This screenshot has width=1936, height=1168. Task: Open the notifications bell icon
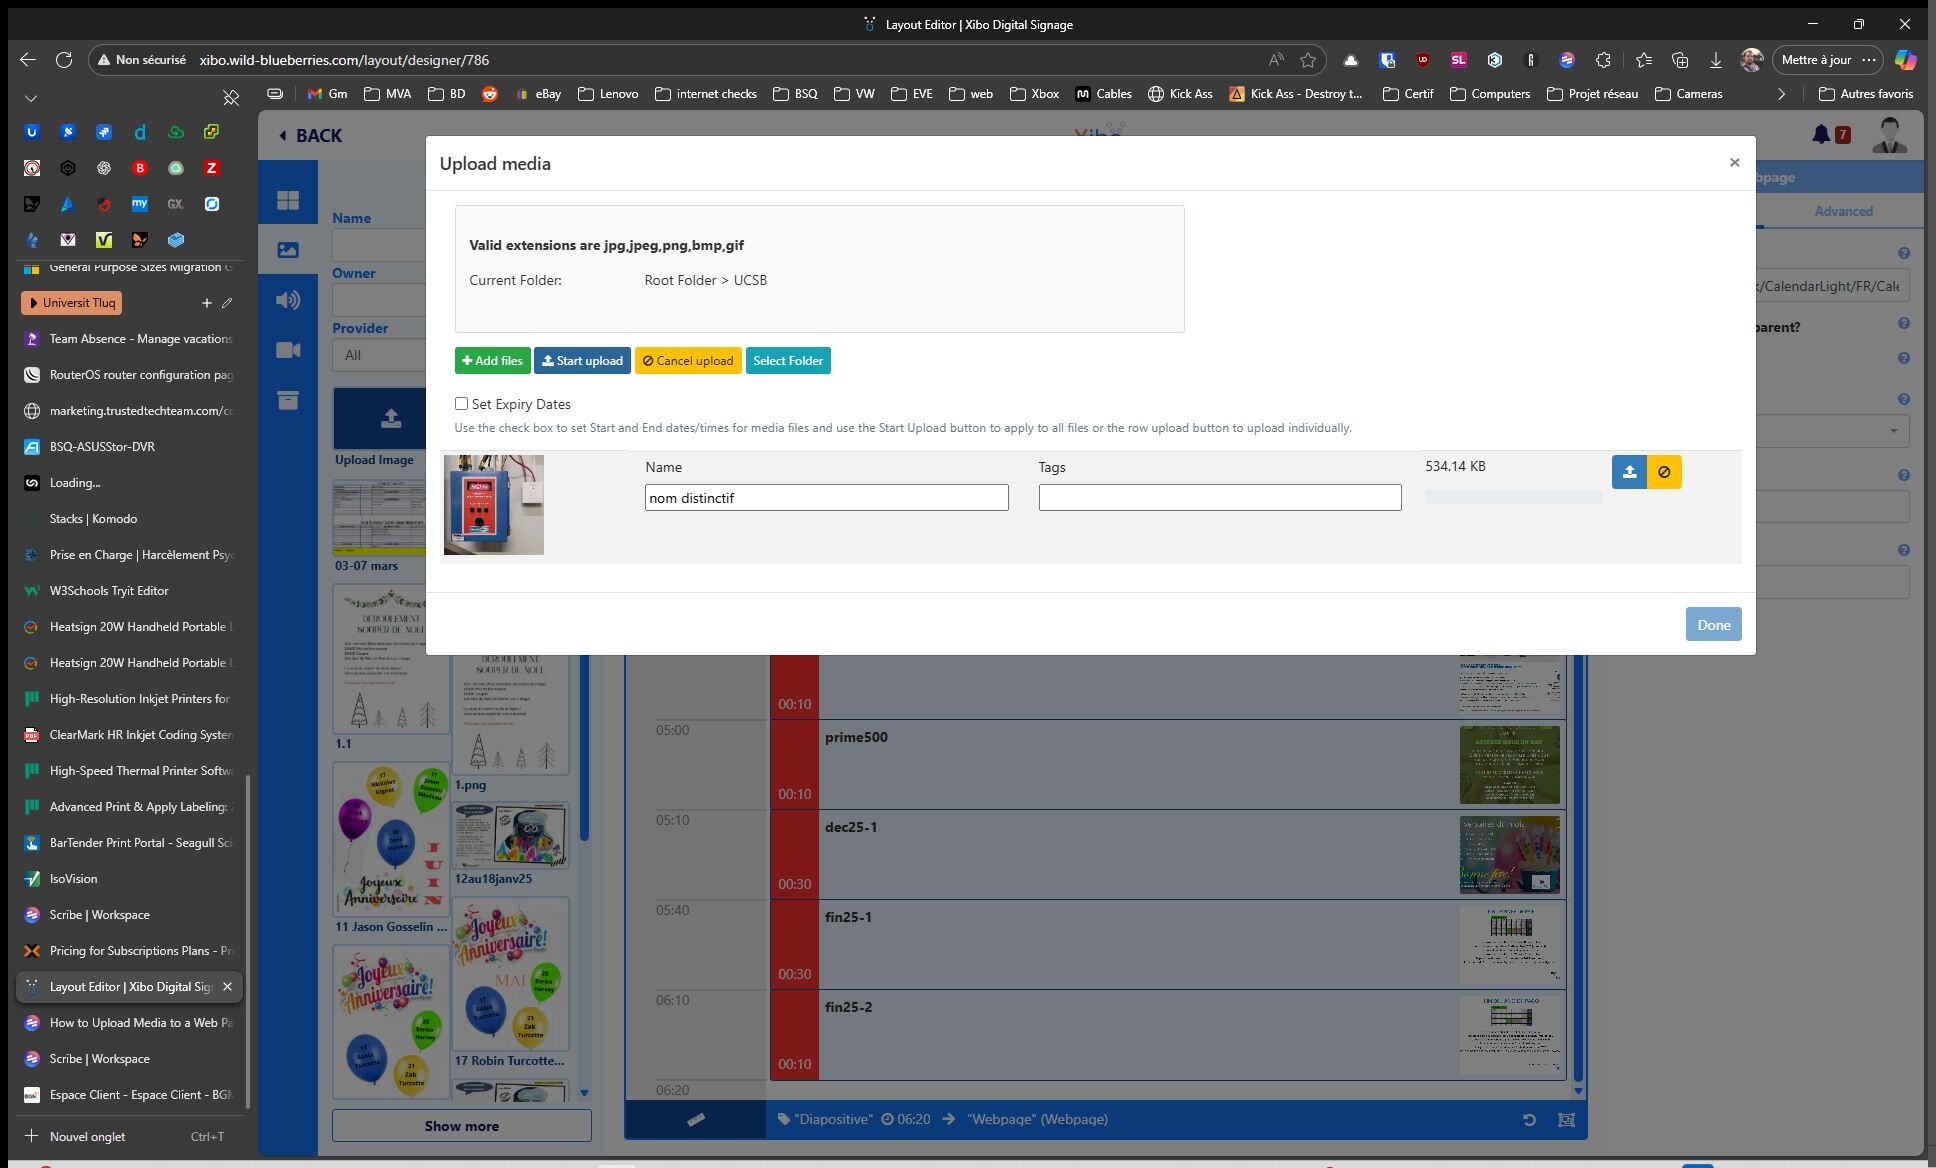1821,134
